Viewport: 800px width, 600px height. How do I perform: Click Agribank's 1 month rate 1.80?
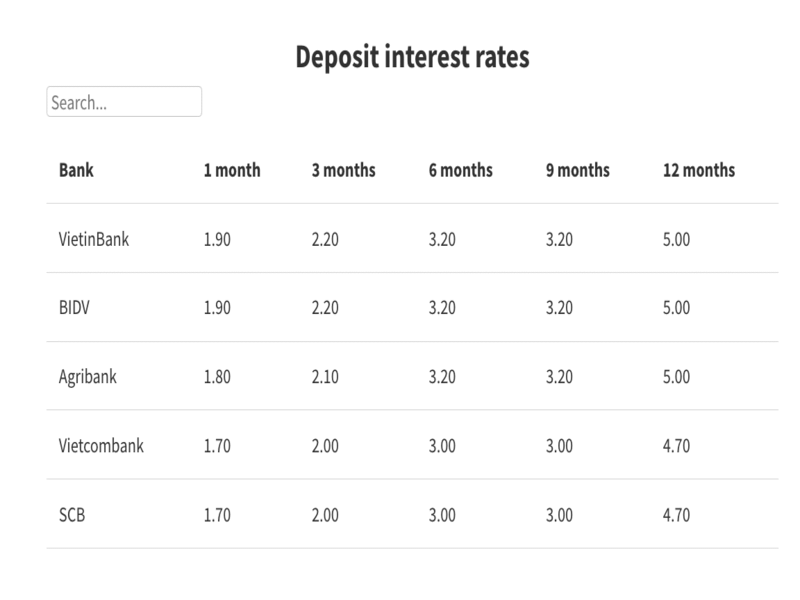coord(217,377)
